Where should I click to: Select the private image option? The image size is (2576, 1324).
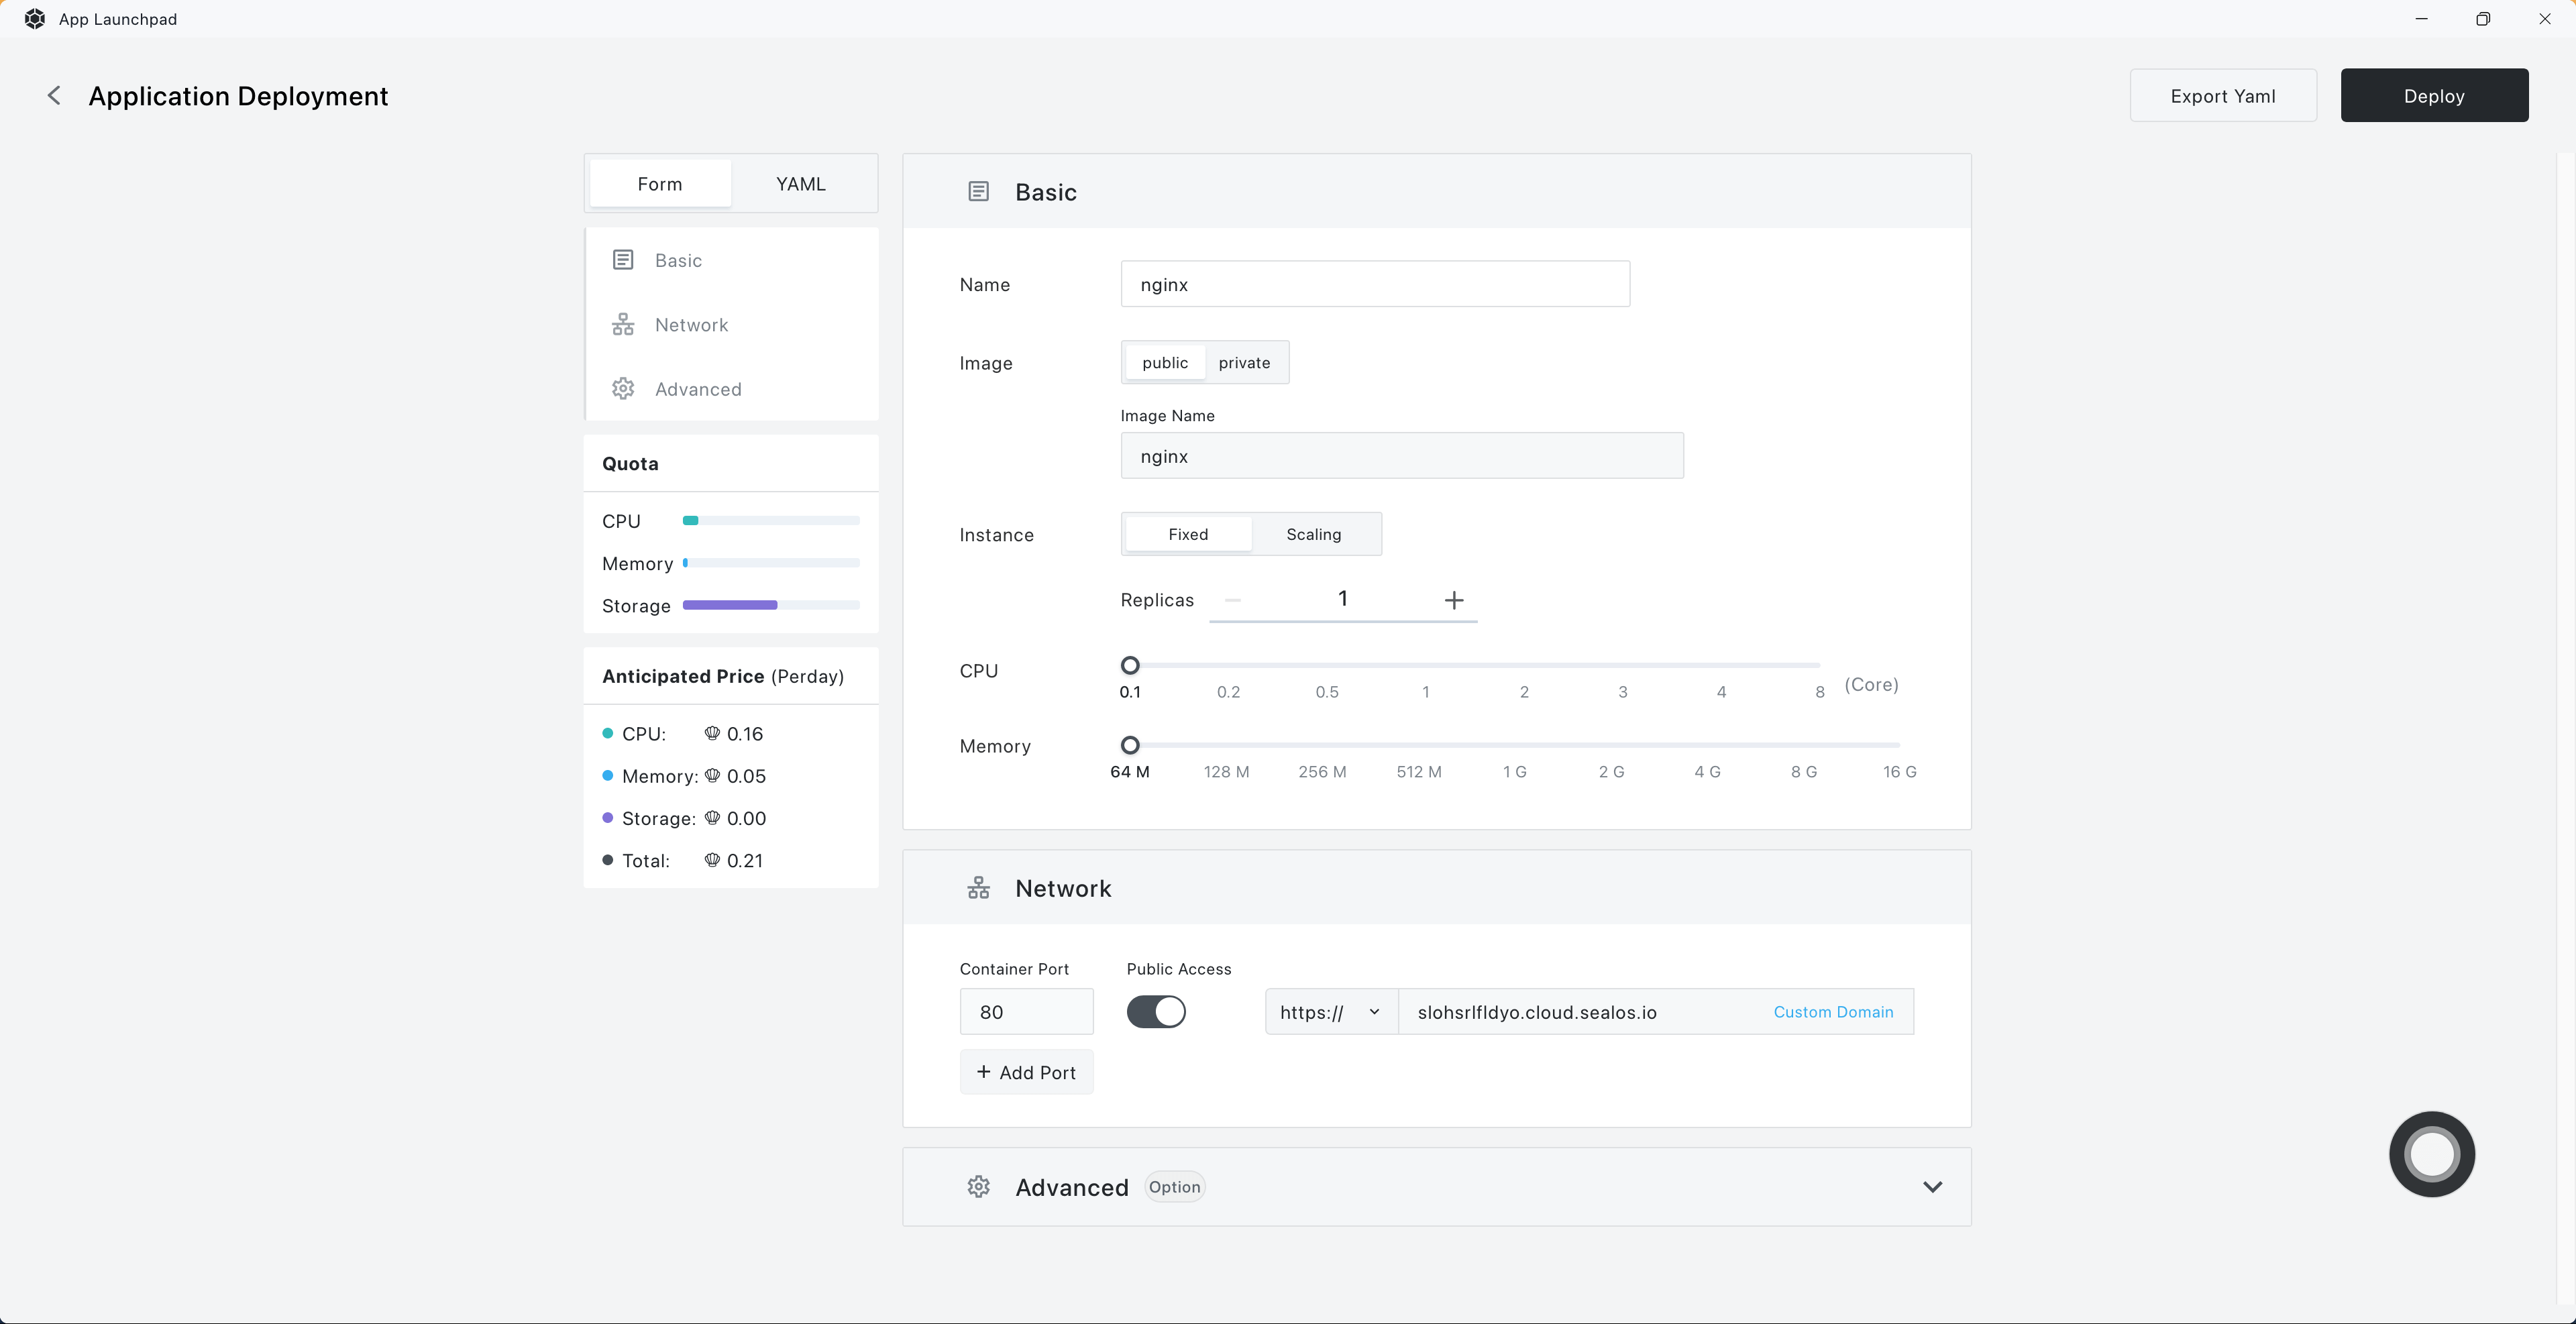[1244, 363]
